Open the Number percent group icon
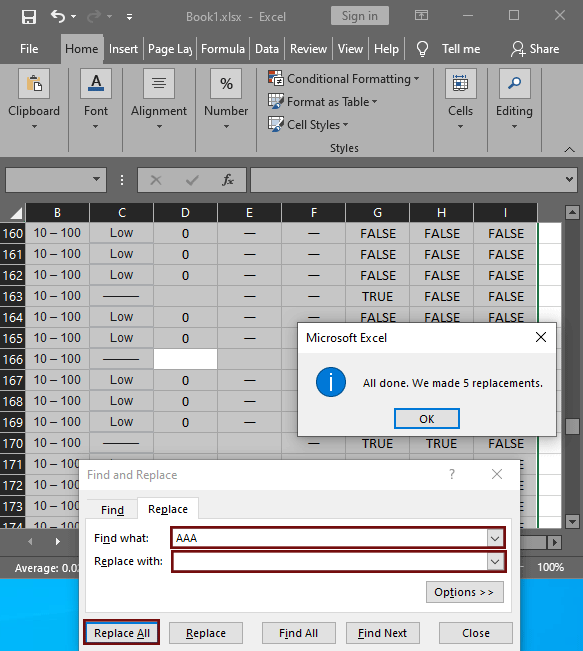The width and height of the screenshot is (583, 651). click(226, 83)
